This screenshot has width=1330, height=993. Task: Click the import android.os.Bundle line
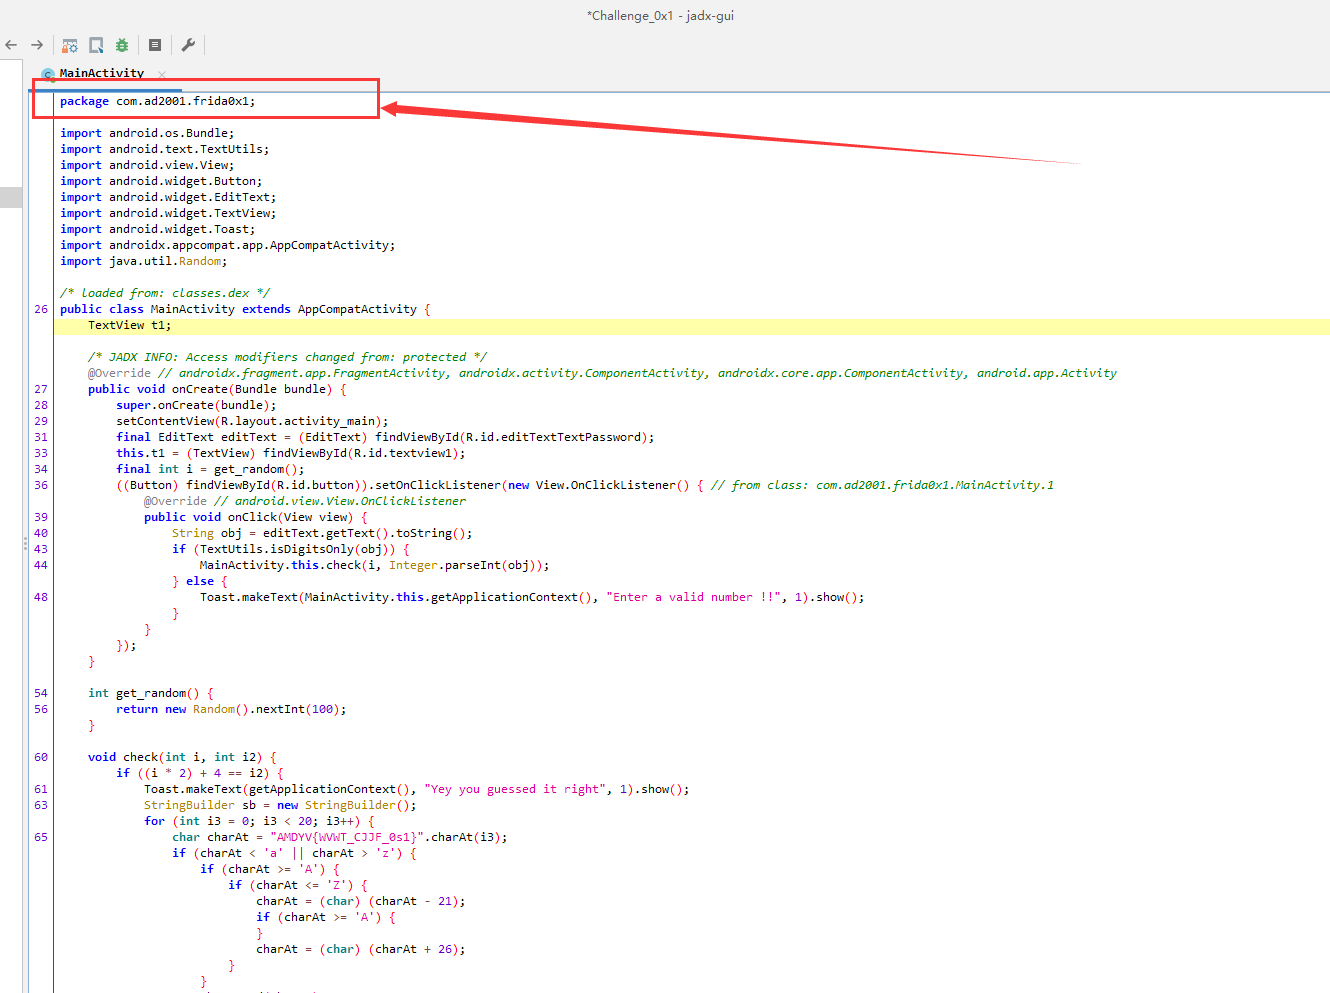click(x=147, y=133)
